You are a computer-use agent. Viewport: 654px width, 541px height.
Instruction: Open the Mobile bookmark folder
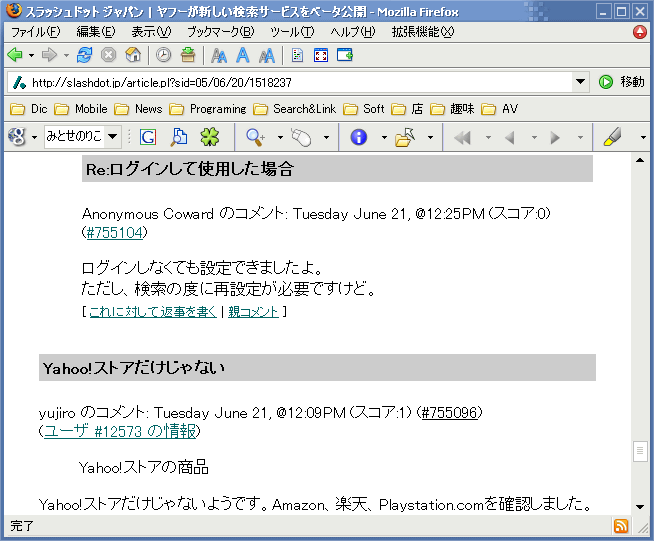coord(81,109)
